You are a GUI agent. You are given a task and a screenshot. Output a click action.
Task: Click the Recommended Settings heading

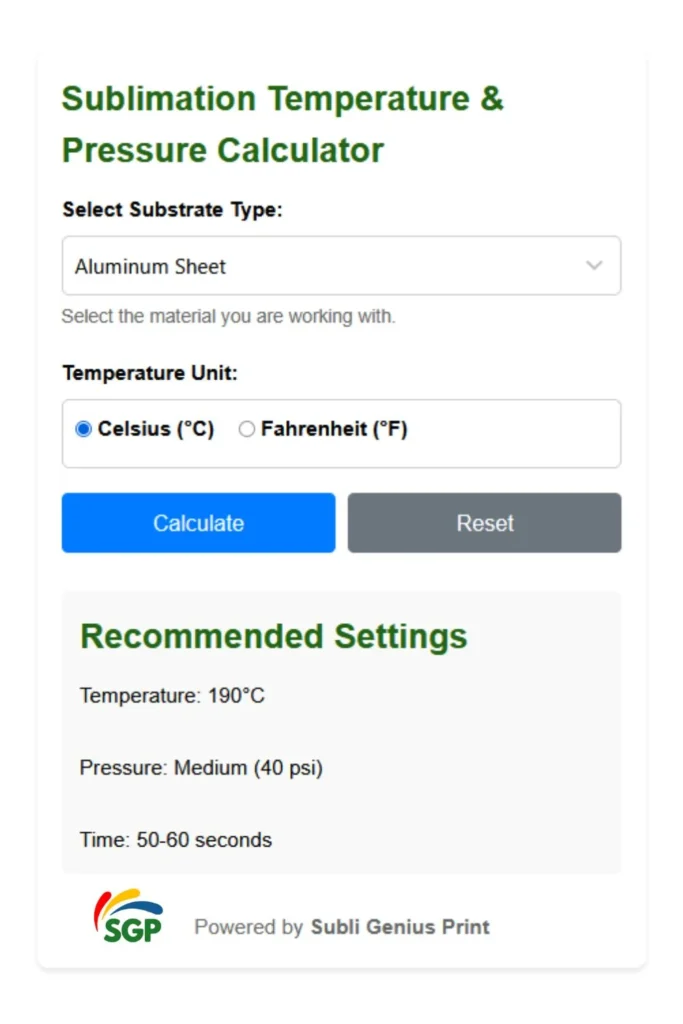pyautogui.click(x=273, y=637)
